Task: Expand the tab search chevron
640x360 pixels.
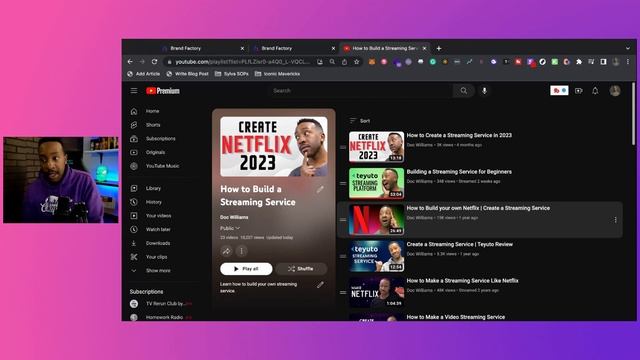Action: pos(628,49)
